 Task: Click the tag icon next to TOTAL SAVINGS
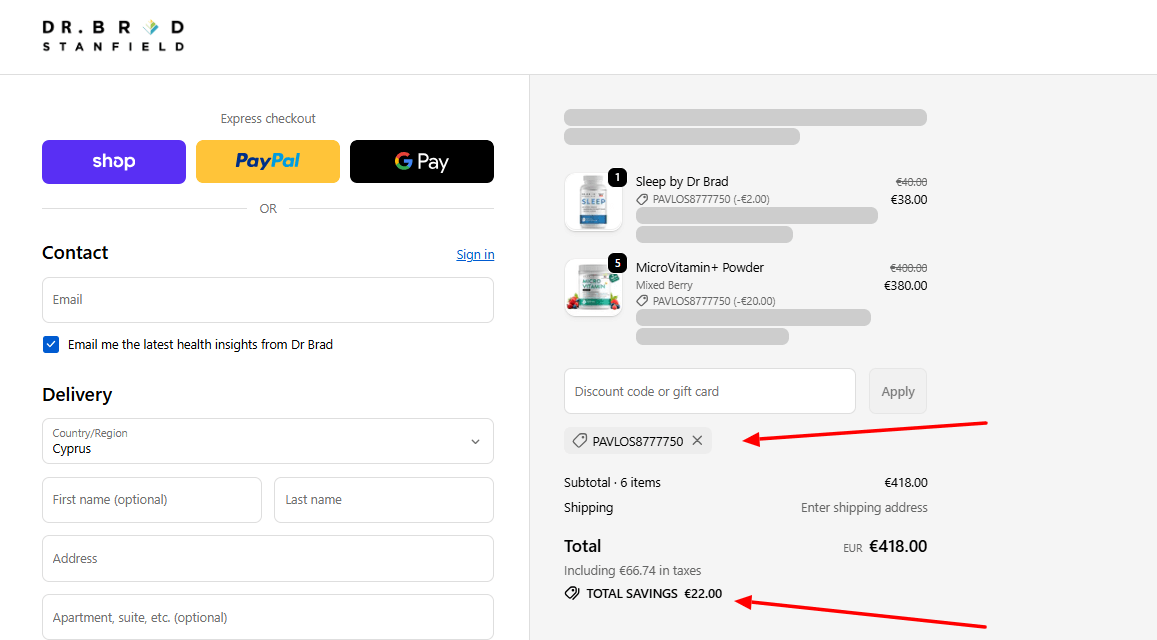(x=571, y=593)
